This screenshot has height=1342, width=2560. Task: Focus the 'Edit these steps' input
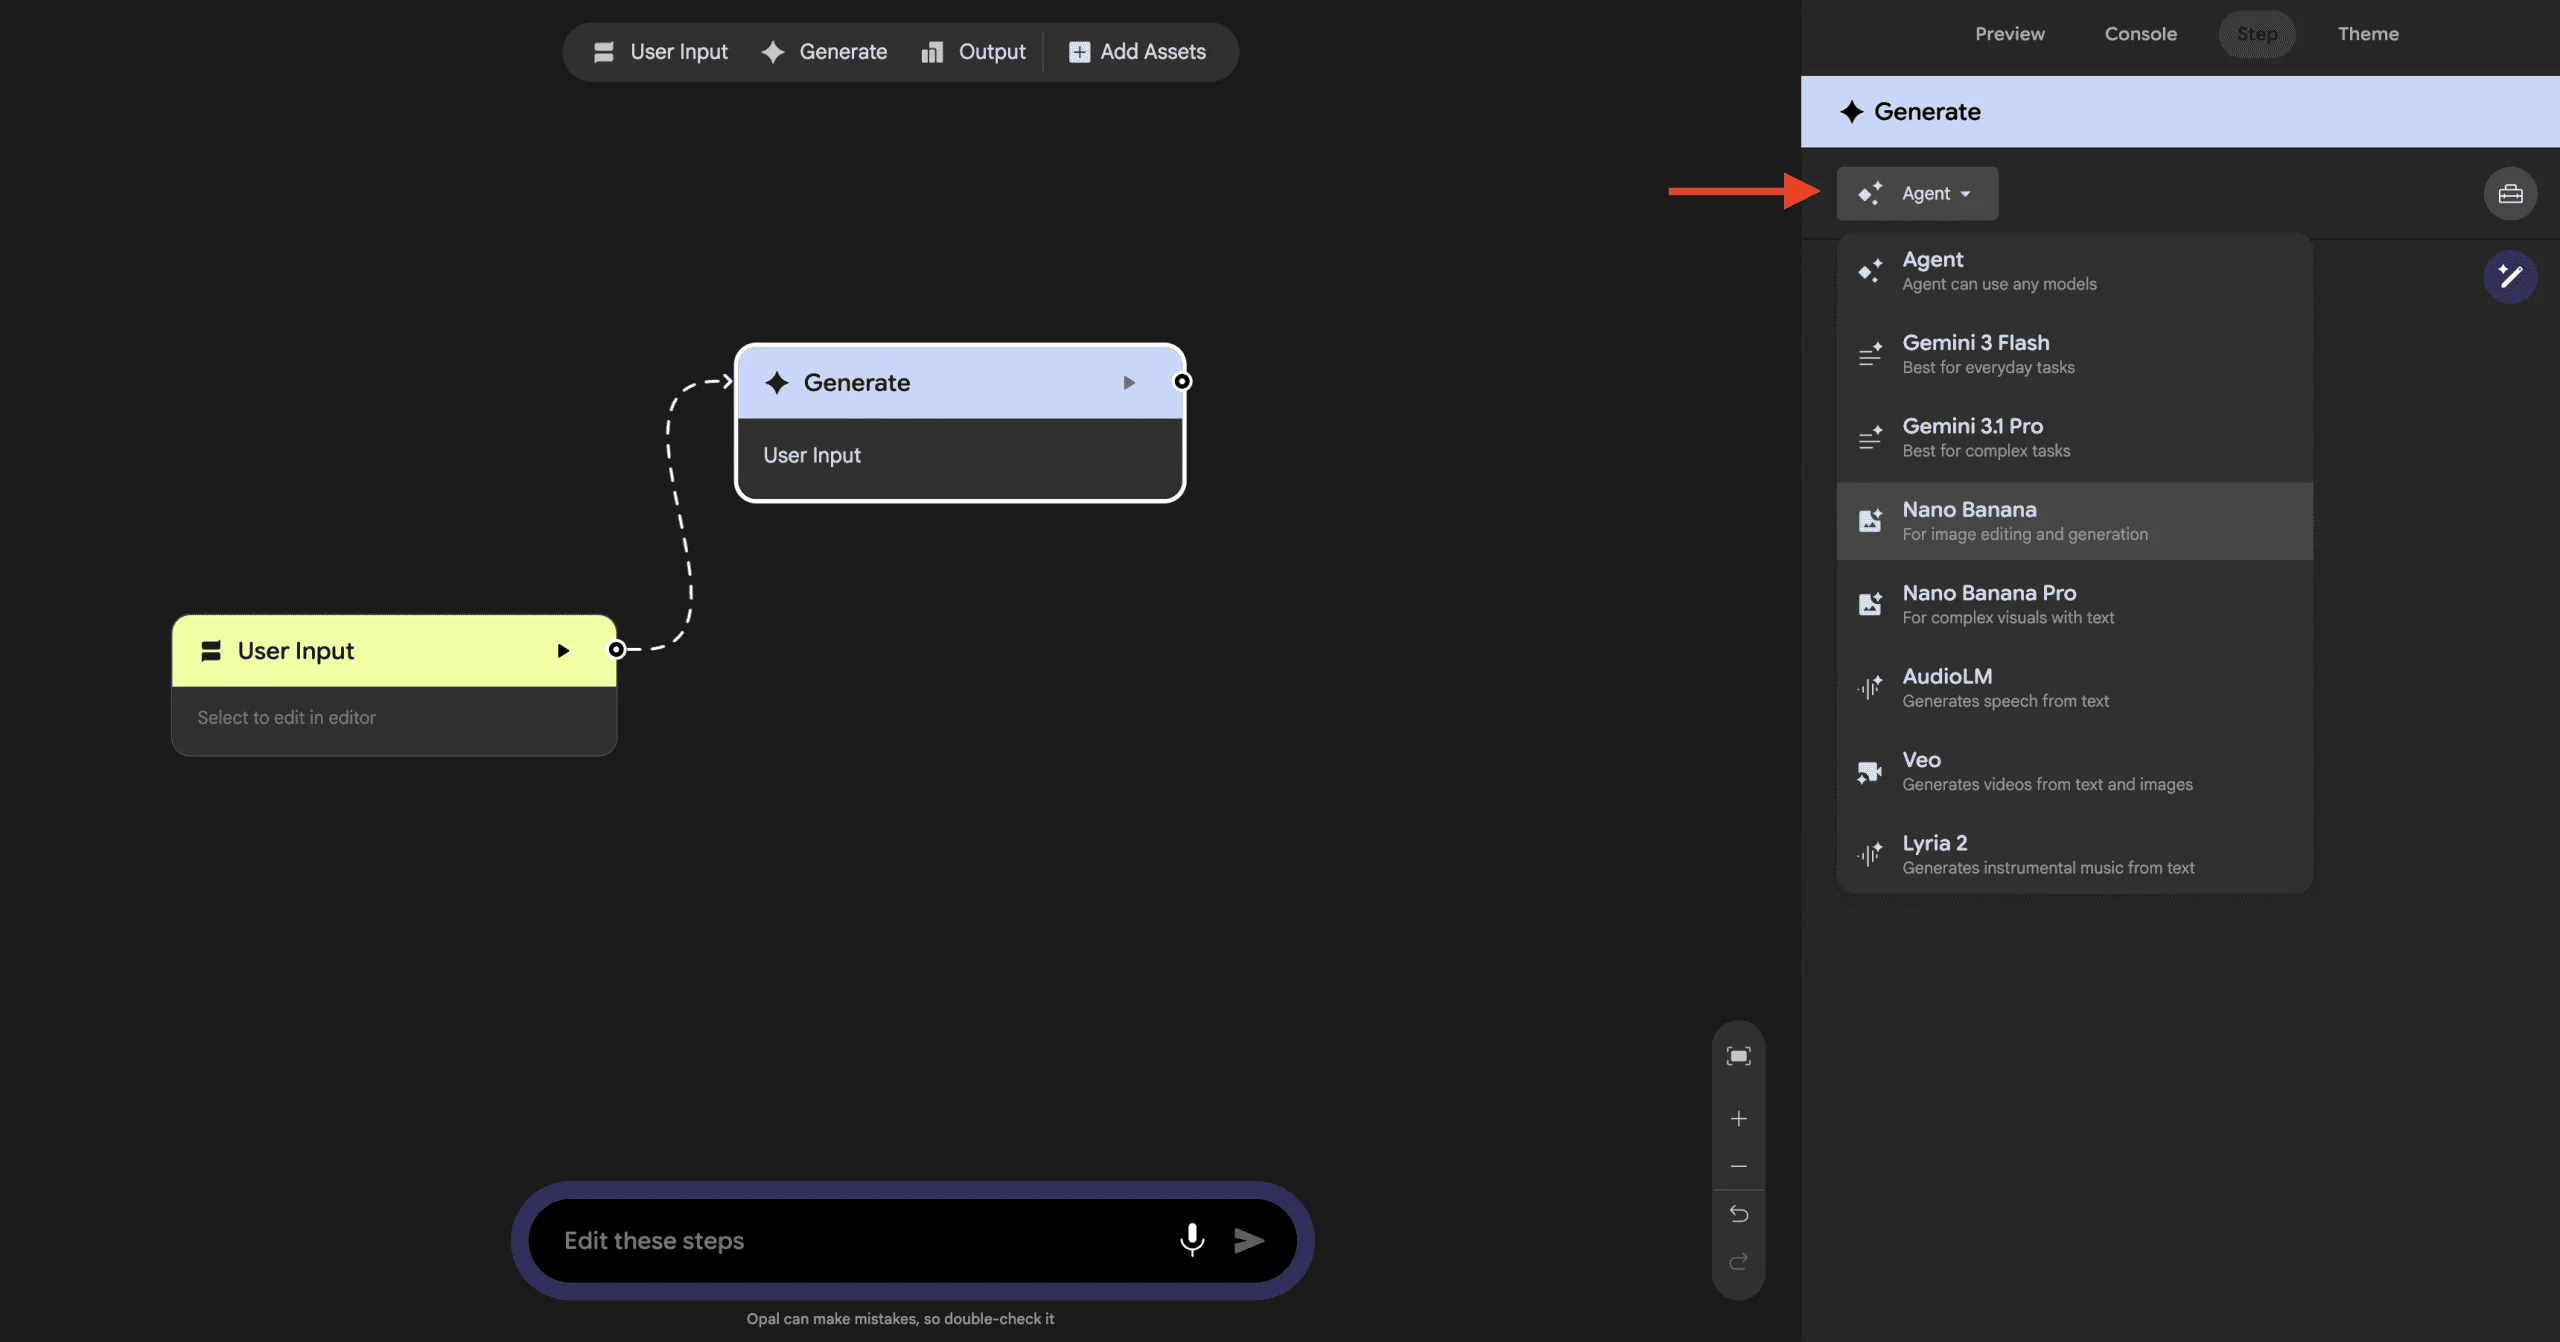click(860, 1241)
